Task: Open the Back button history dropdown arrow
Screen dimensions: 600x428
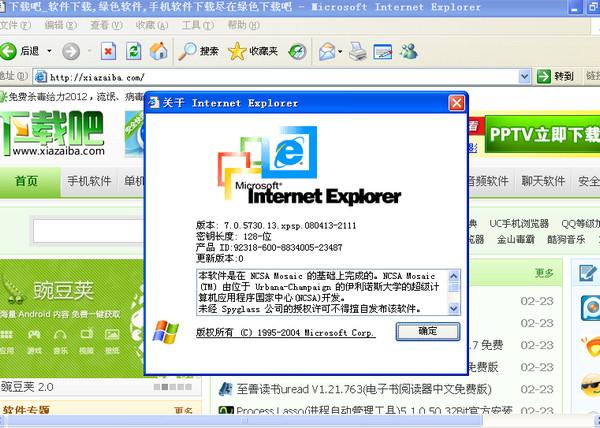Action: (x=49, y=51)
